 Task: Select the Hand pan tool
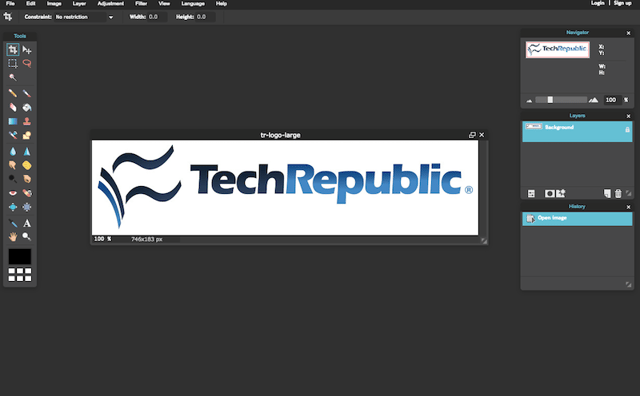13,236
